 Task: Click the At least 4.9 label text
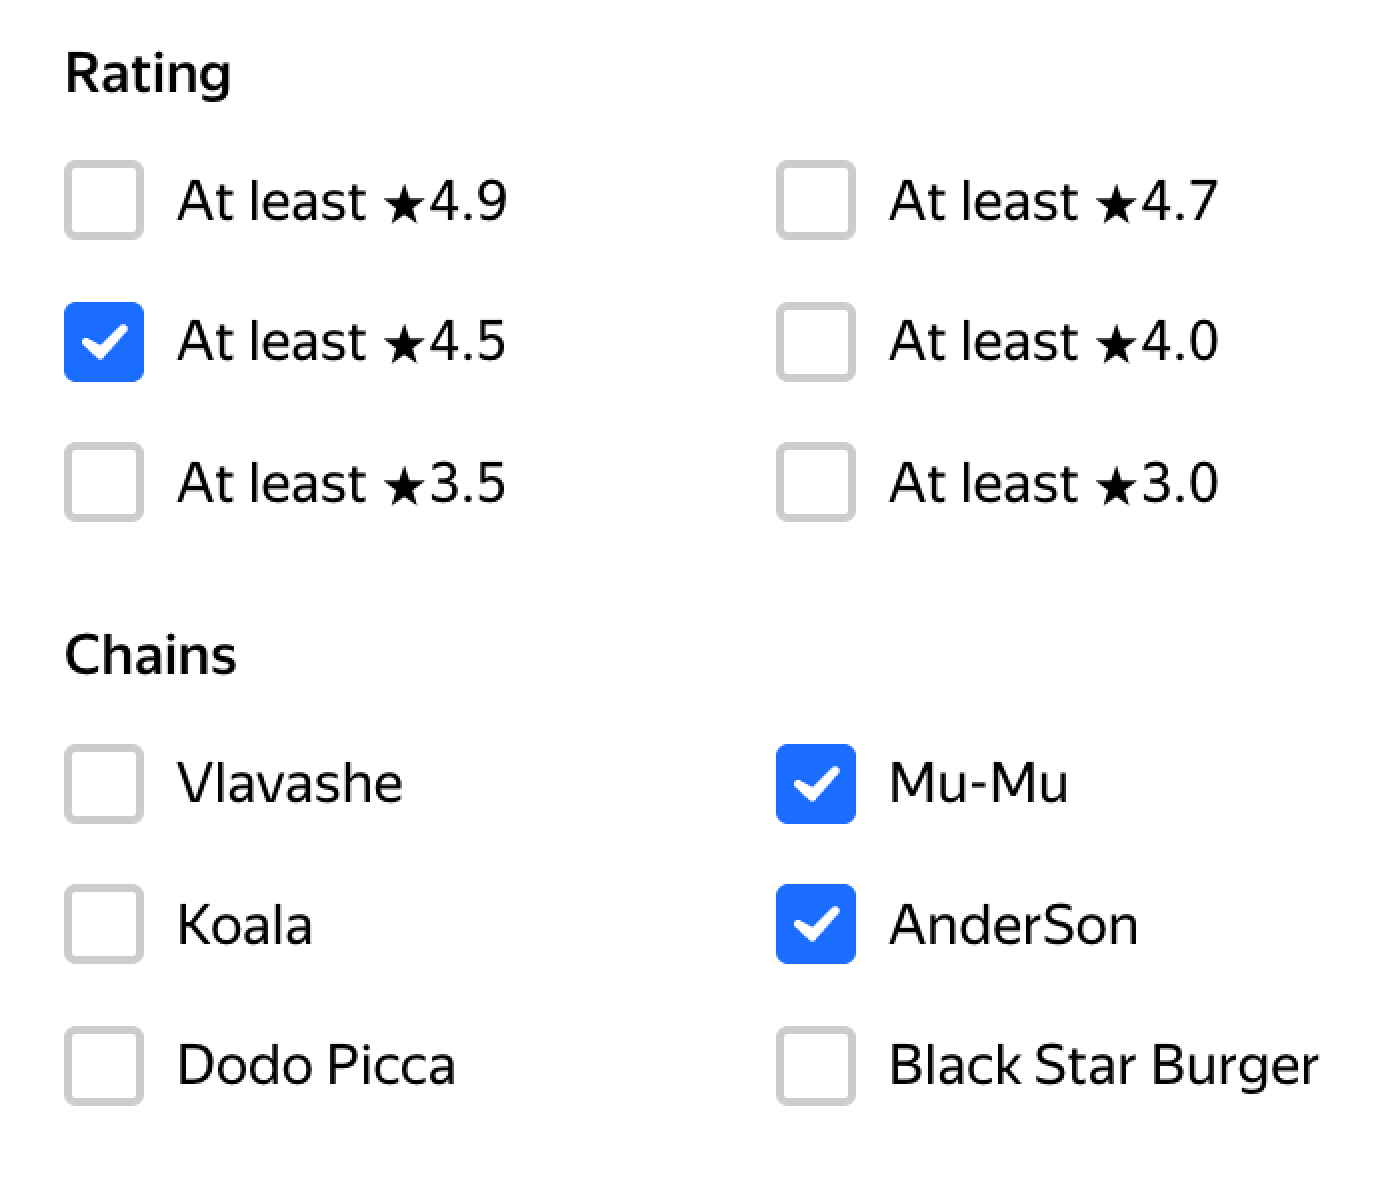342,201
